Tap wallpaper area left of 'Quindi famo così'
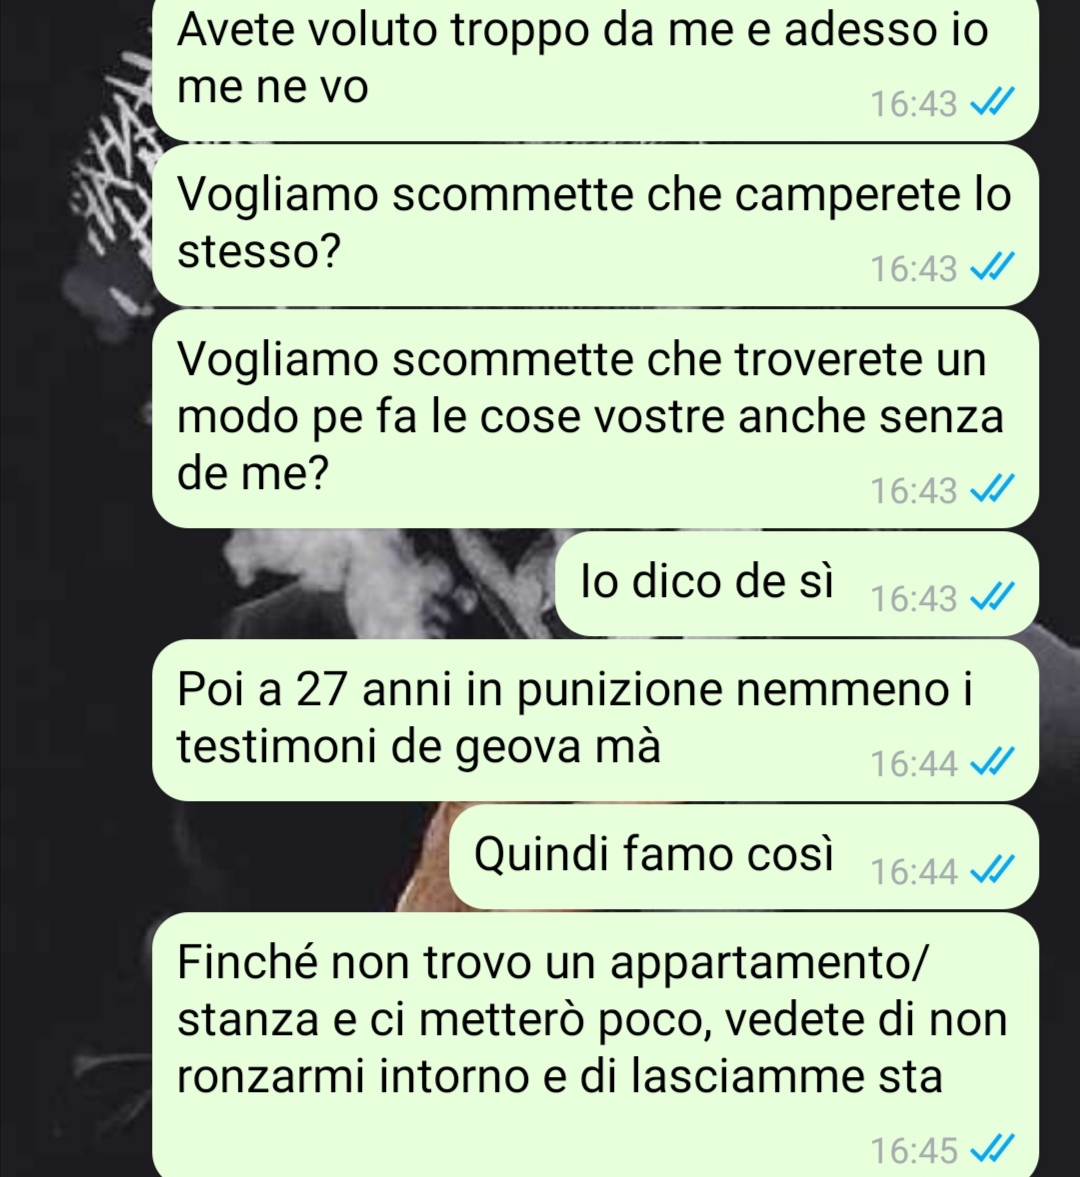1080x1177 pixels. [225, 857]
